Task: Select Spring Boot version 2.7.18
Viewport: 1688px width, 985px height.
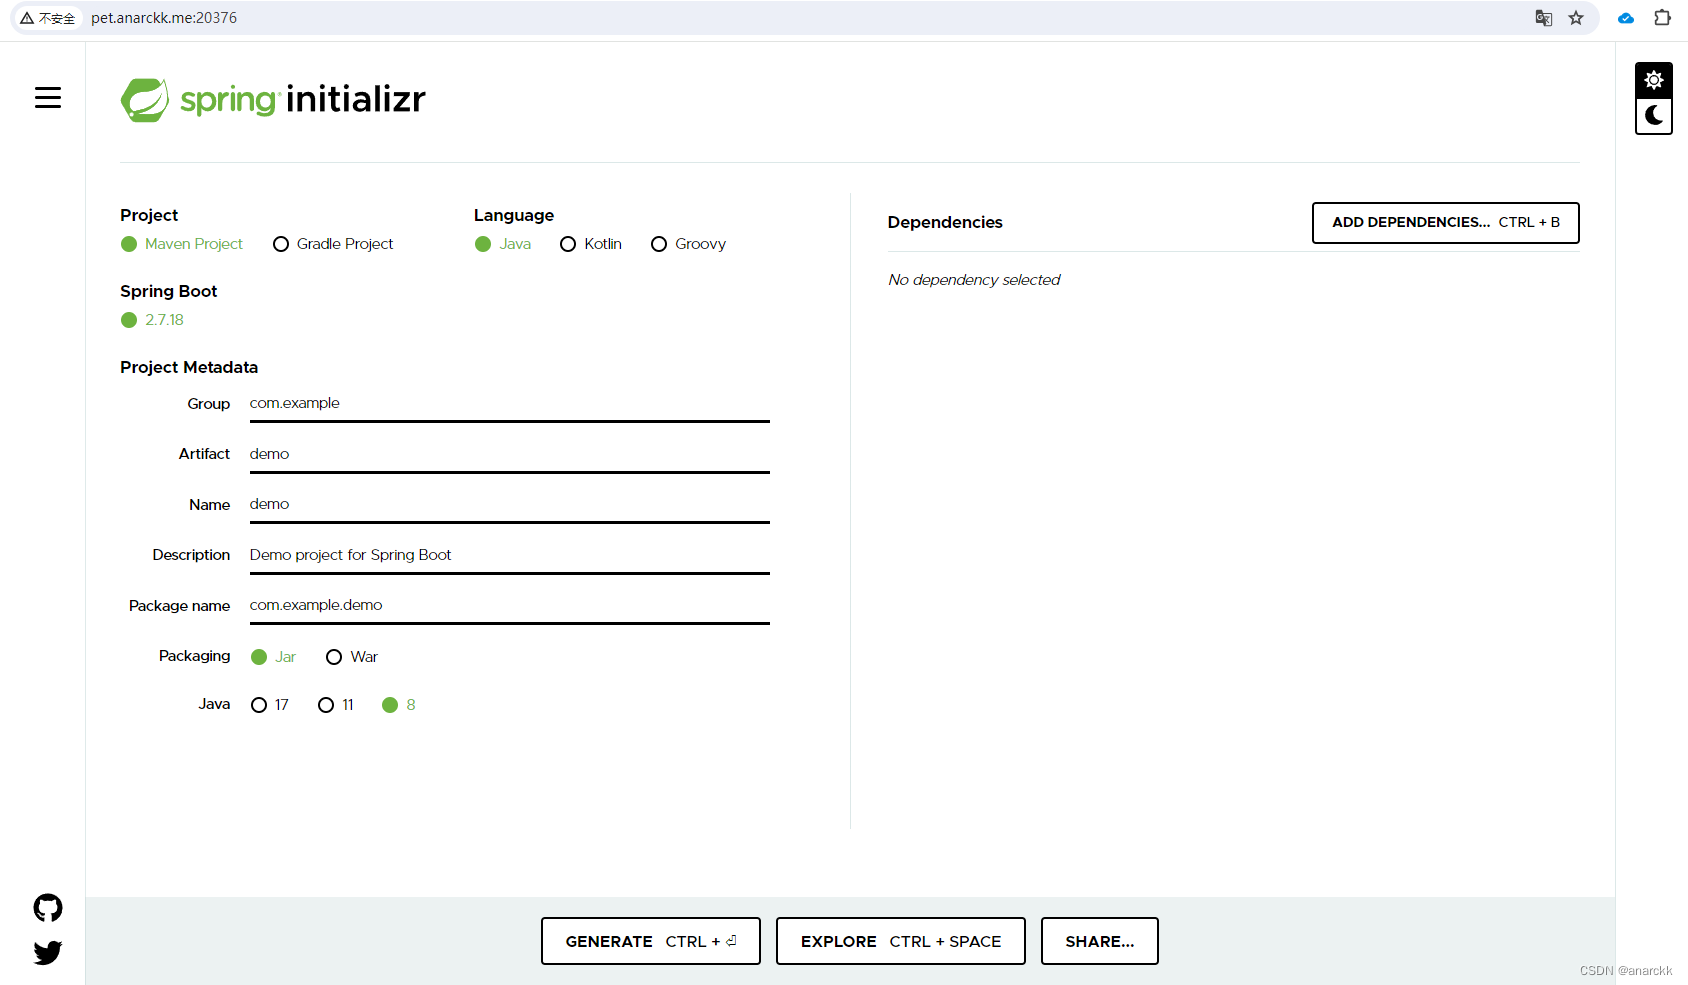Action: tap(152, 320)
